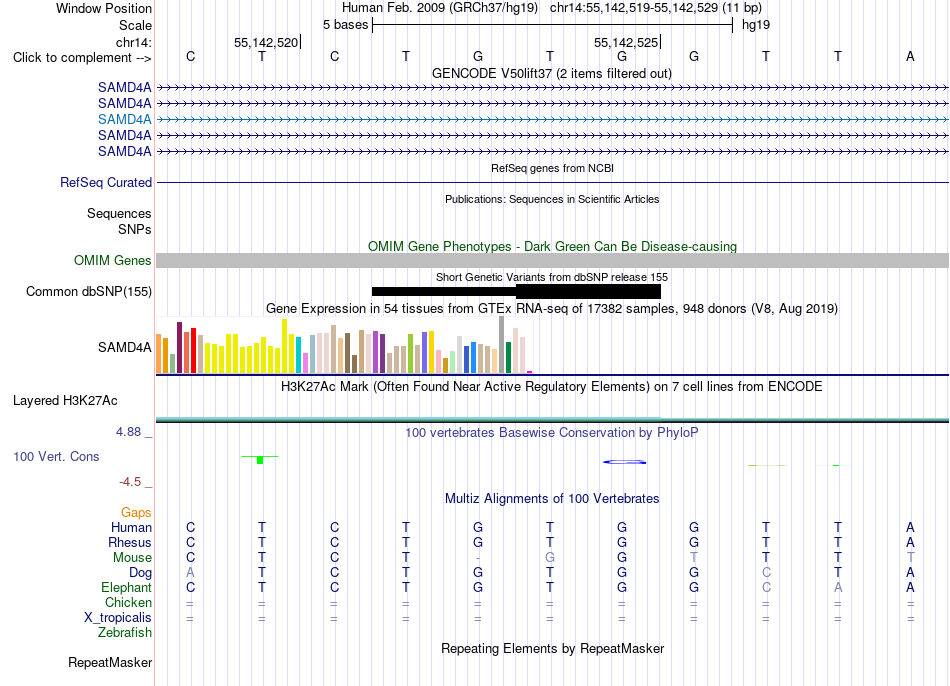The image size is (950, 686).
Task: Select the Human species label
Action: (131, 528)
